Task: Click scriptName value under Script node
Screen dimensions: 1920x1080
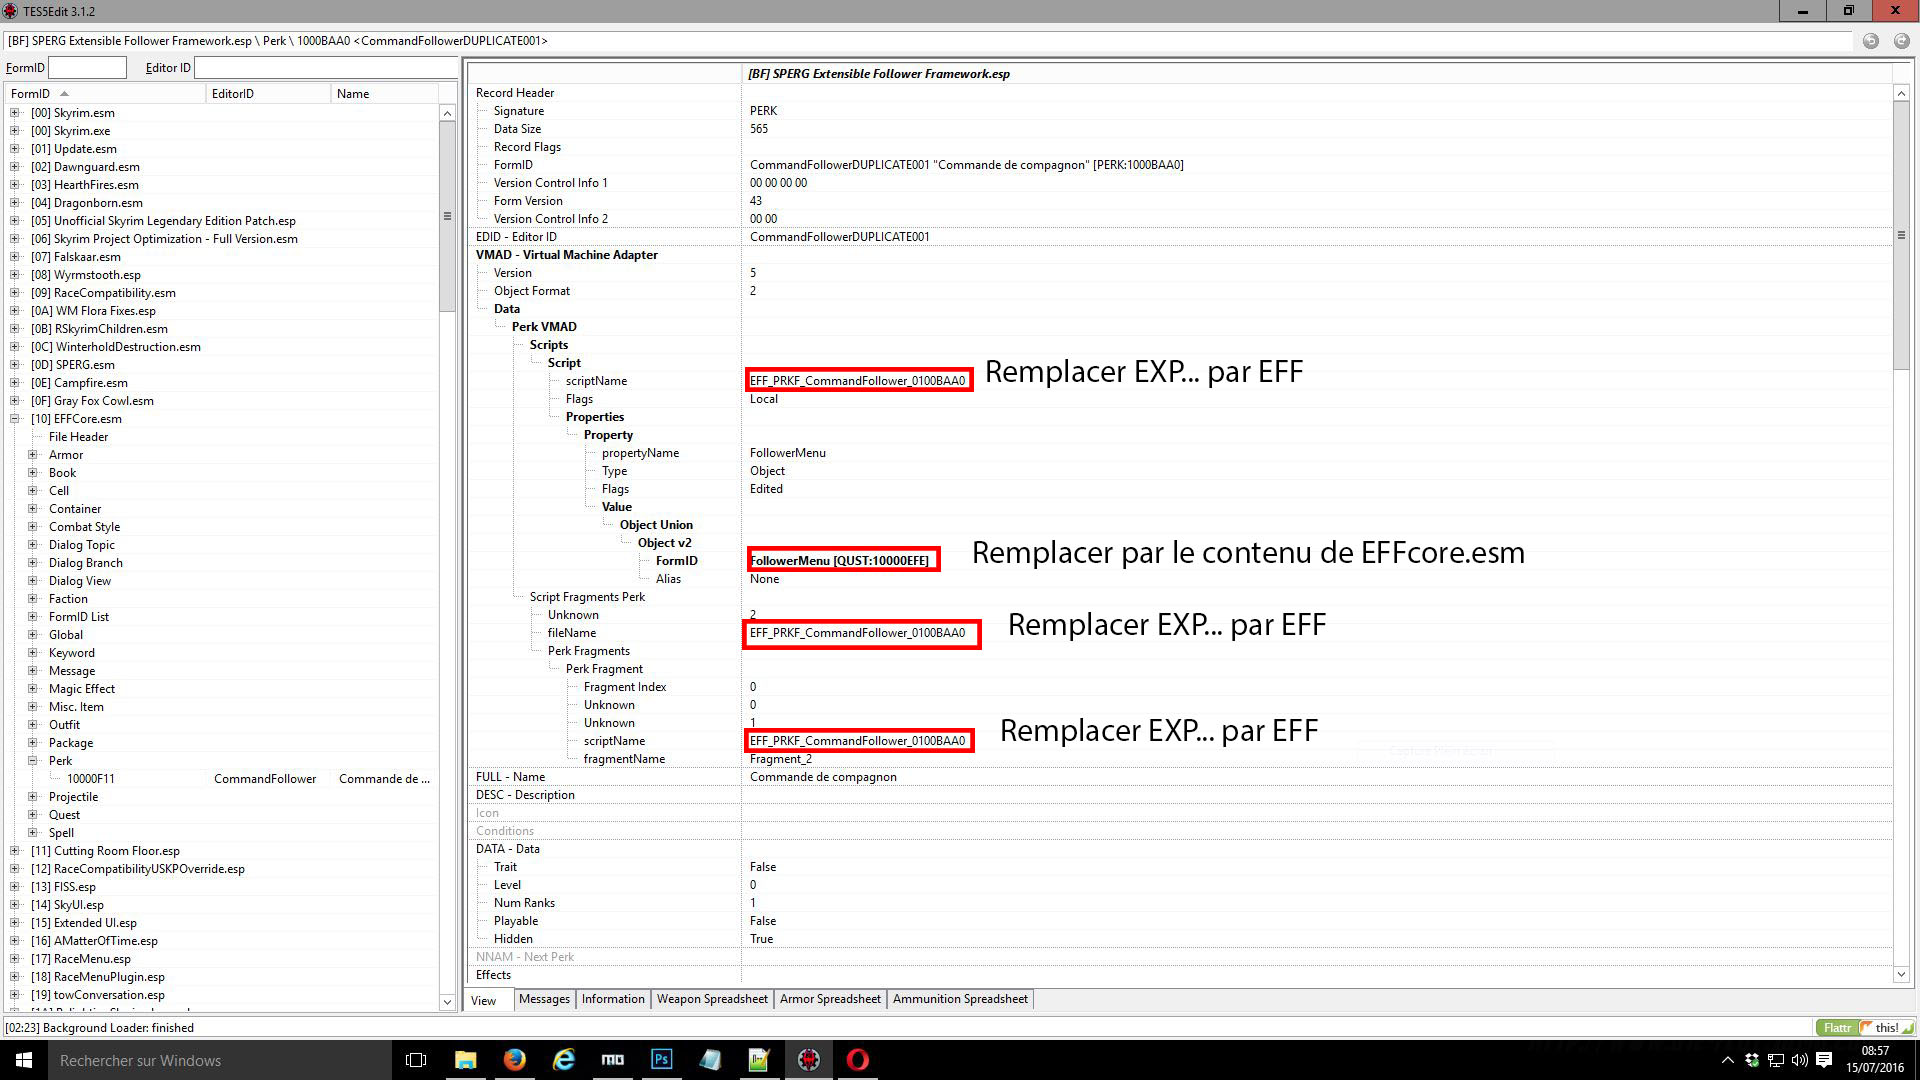Action: point(857,381)
